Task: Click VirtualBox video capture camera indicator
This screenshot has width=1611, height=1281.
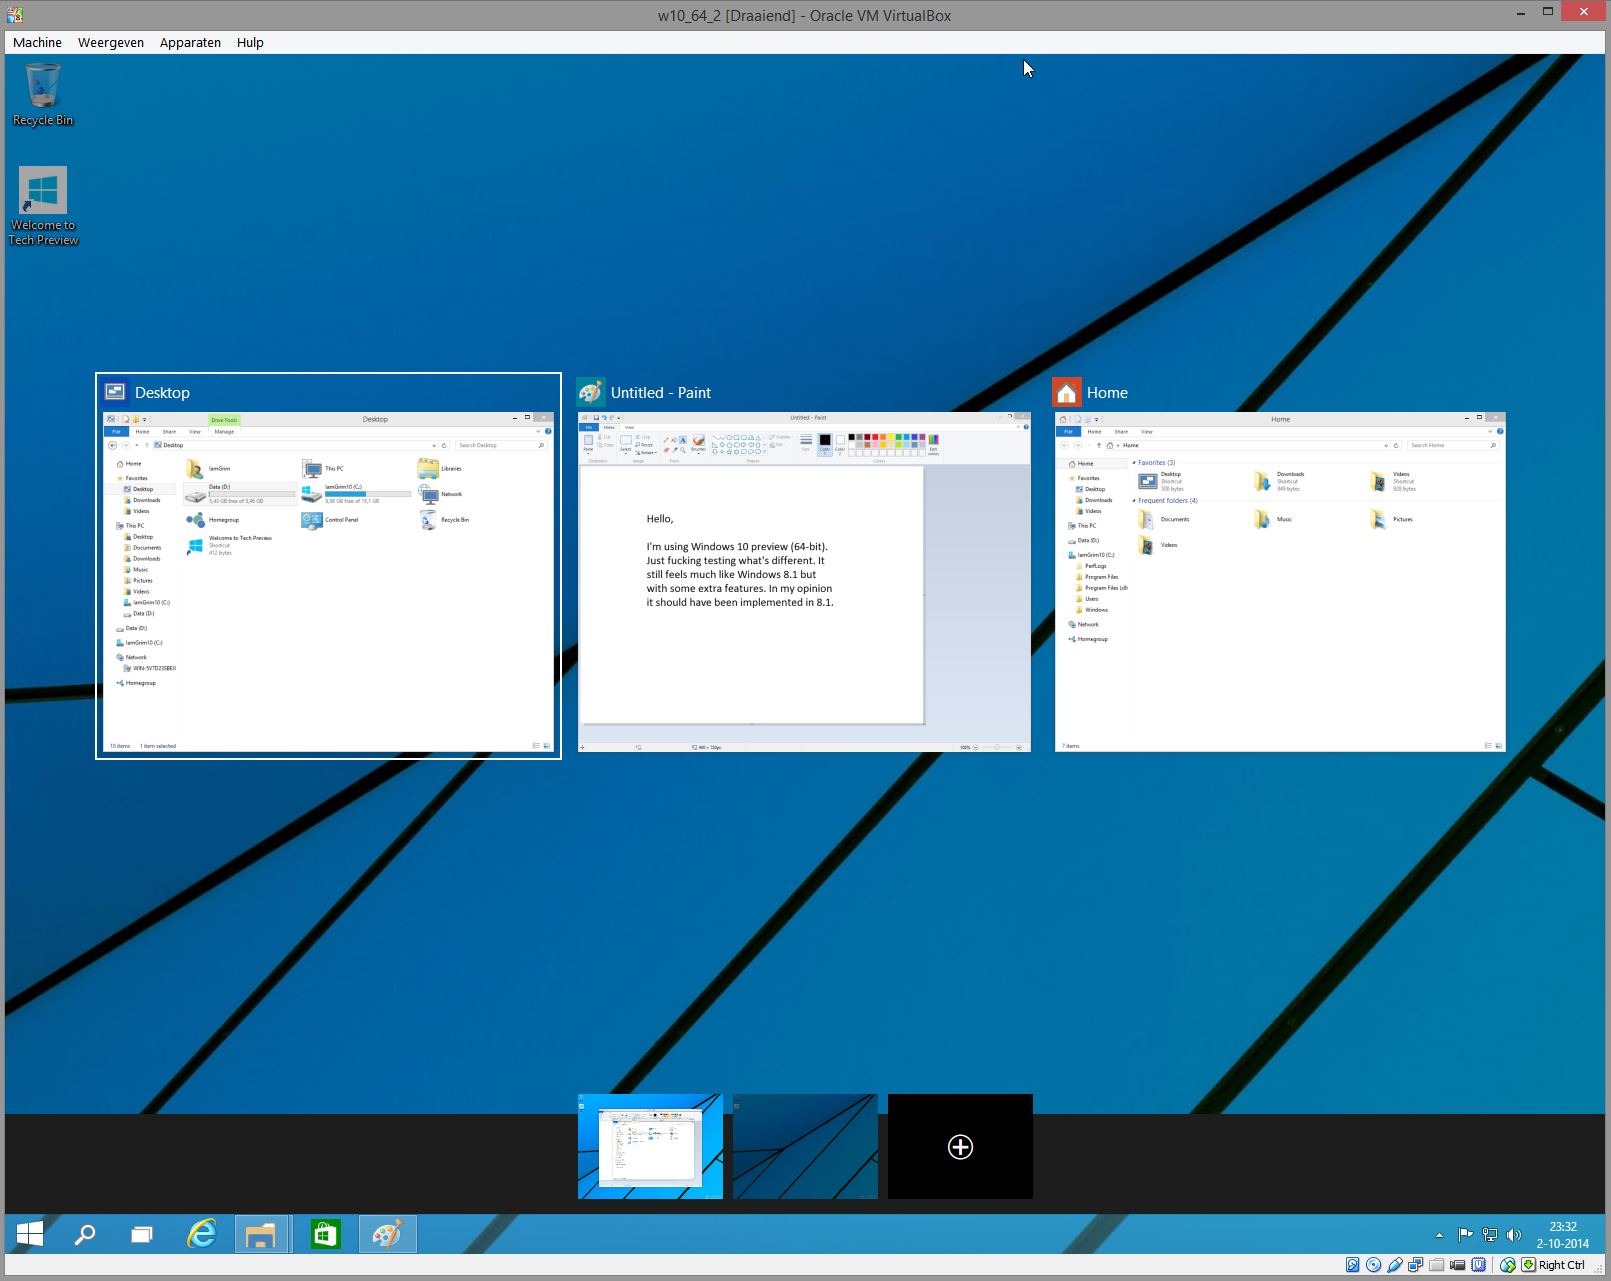Action: click(x=1458, y=1265)
